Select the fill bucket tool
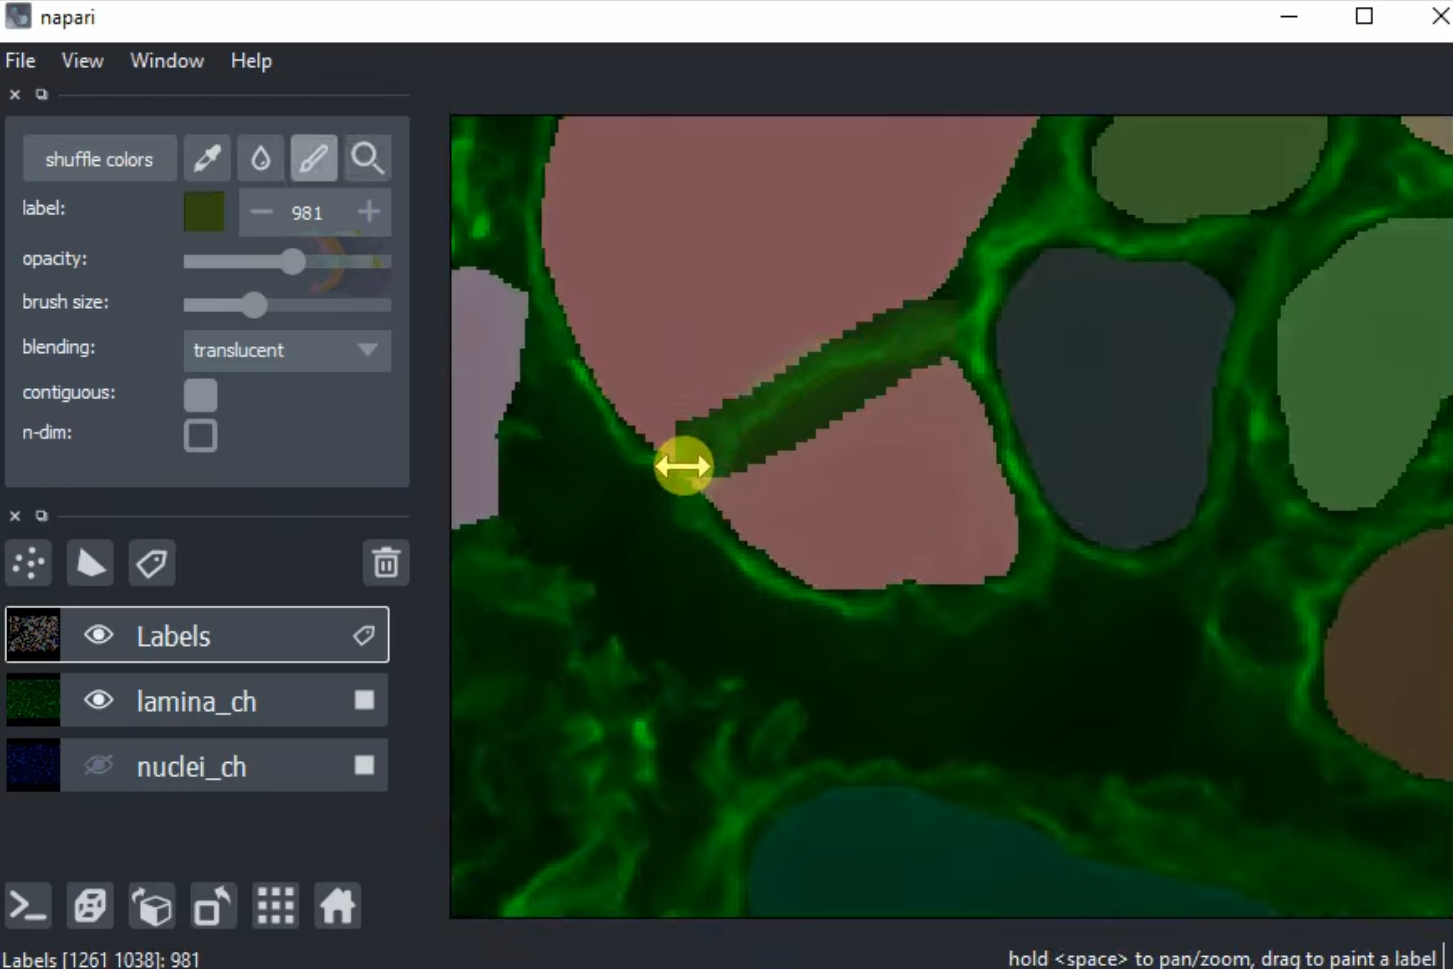The image size is (1453, 970). (260, 158)
